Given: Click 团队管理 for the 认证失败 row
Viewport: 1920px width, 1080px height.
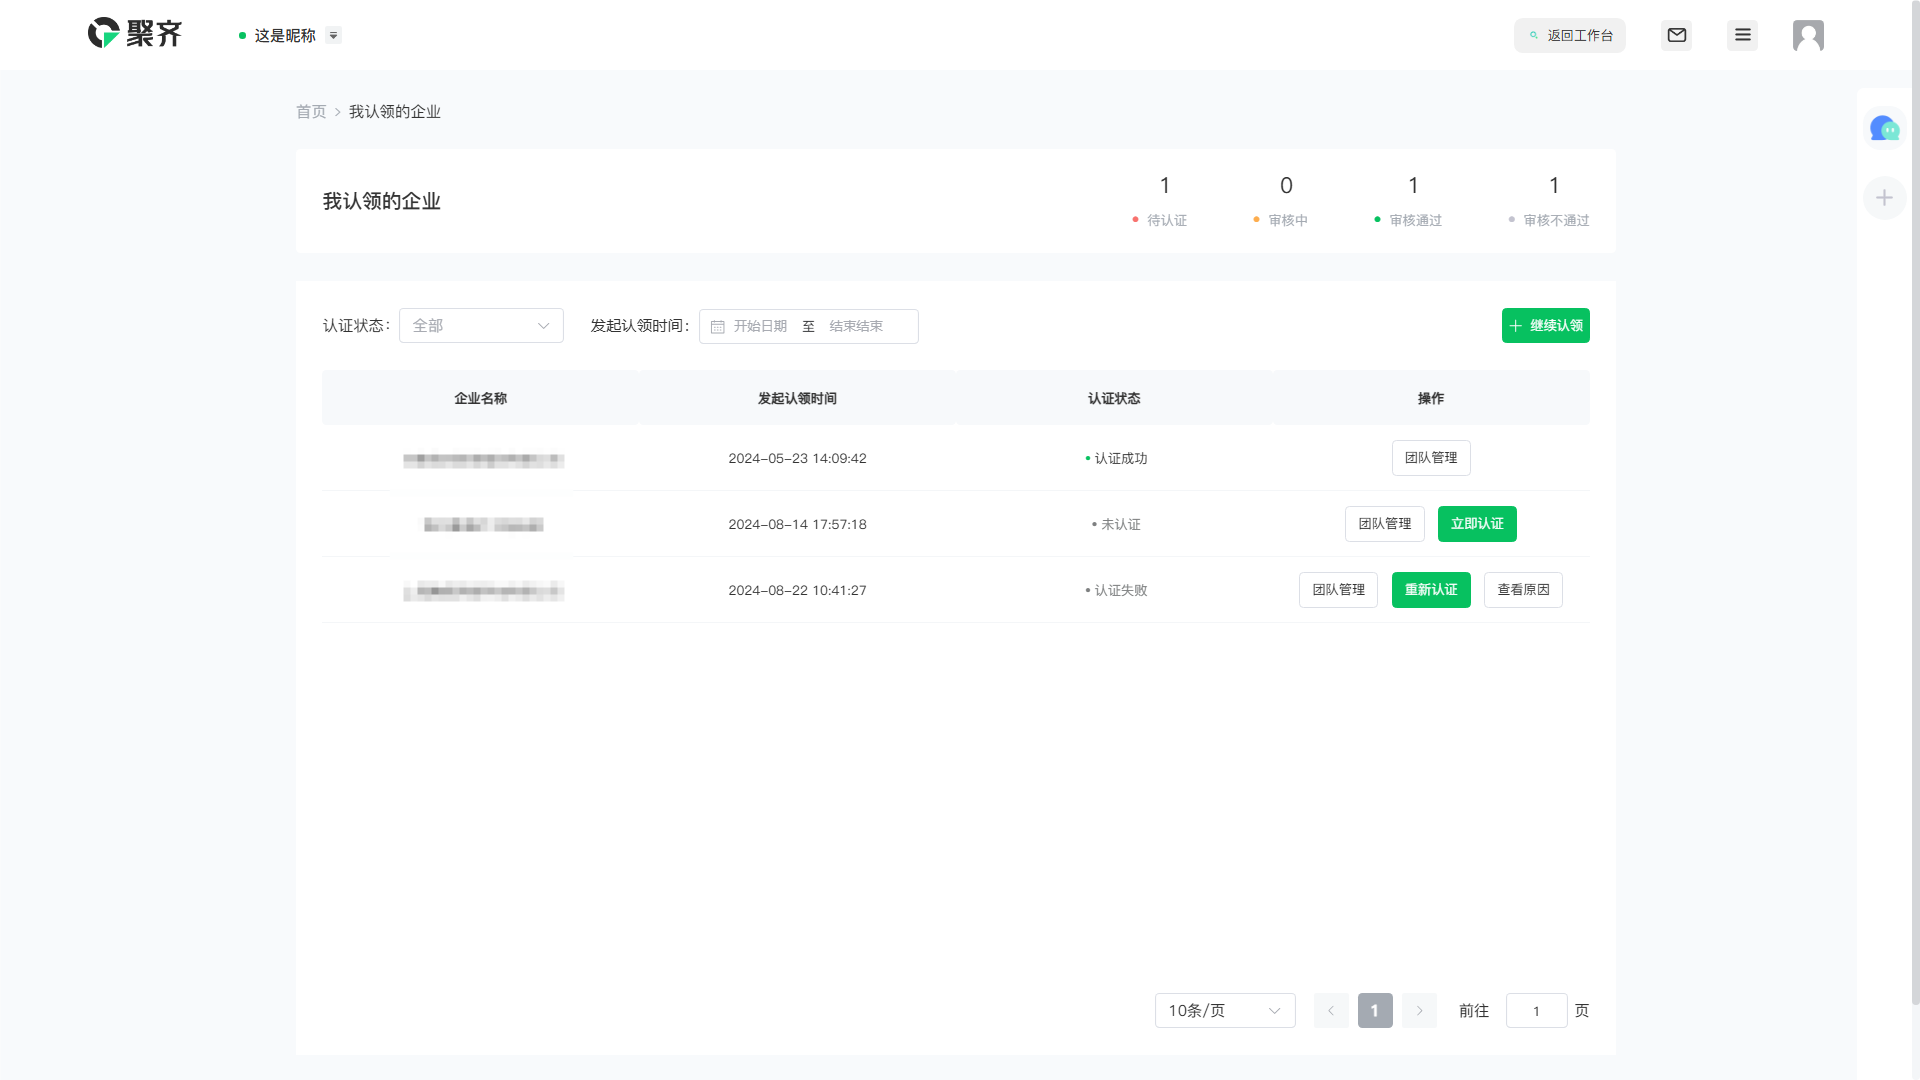Looking at the screenshot, I should click(x=1339, y=590).
